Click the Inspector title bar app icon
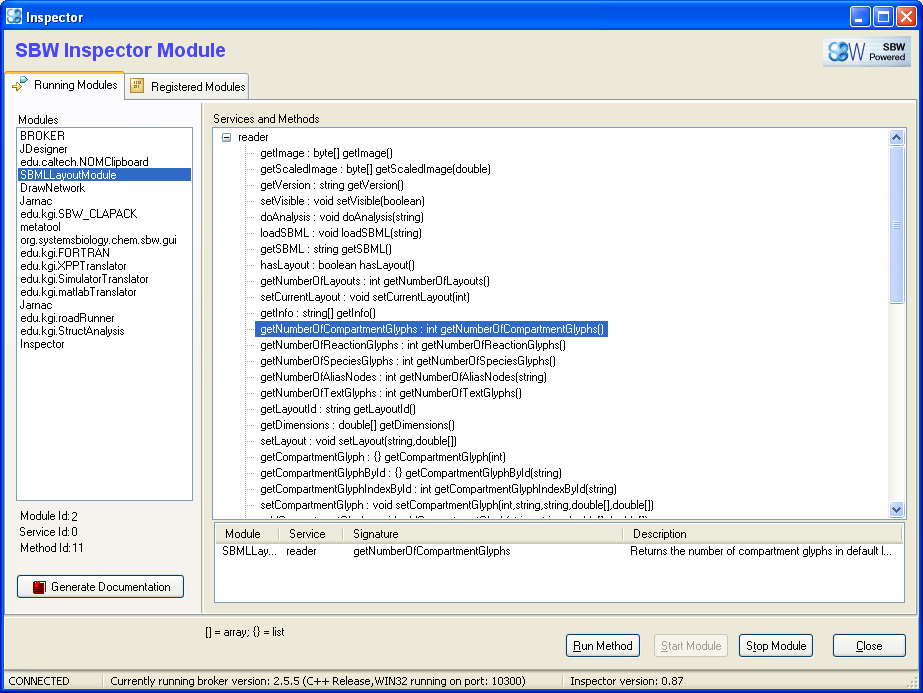Screen dimensions: 923x693 pos(14,16)
